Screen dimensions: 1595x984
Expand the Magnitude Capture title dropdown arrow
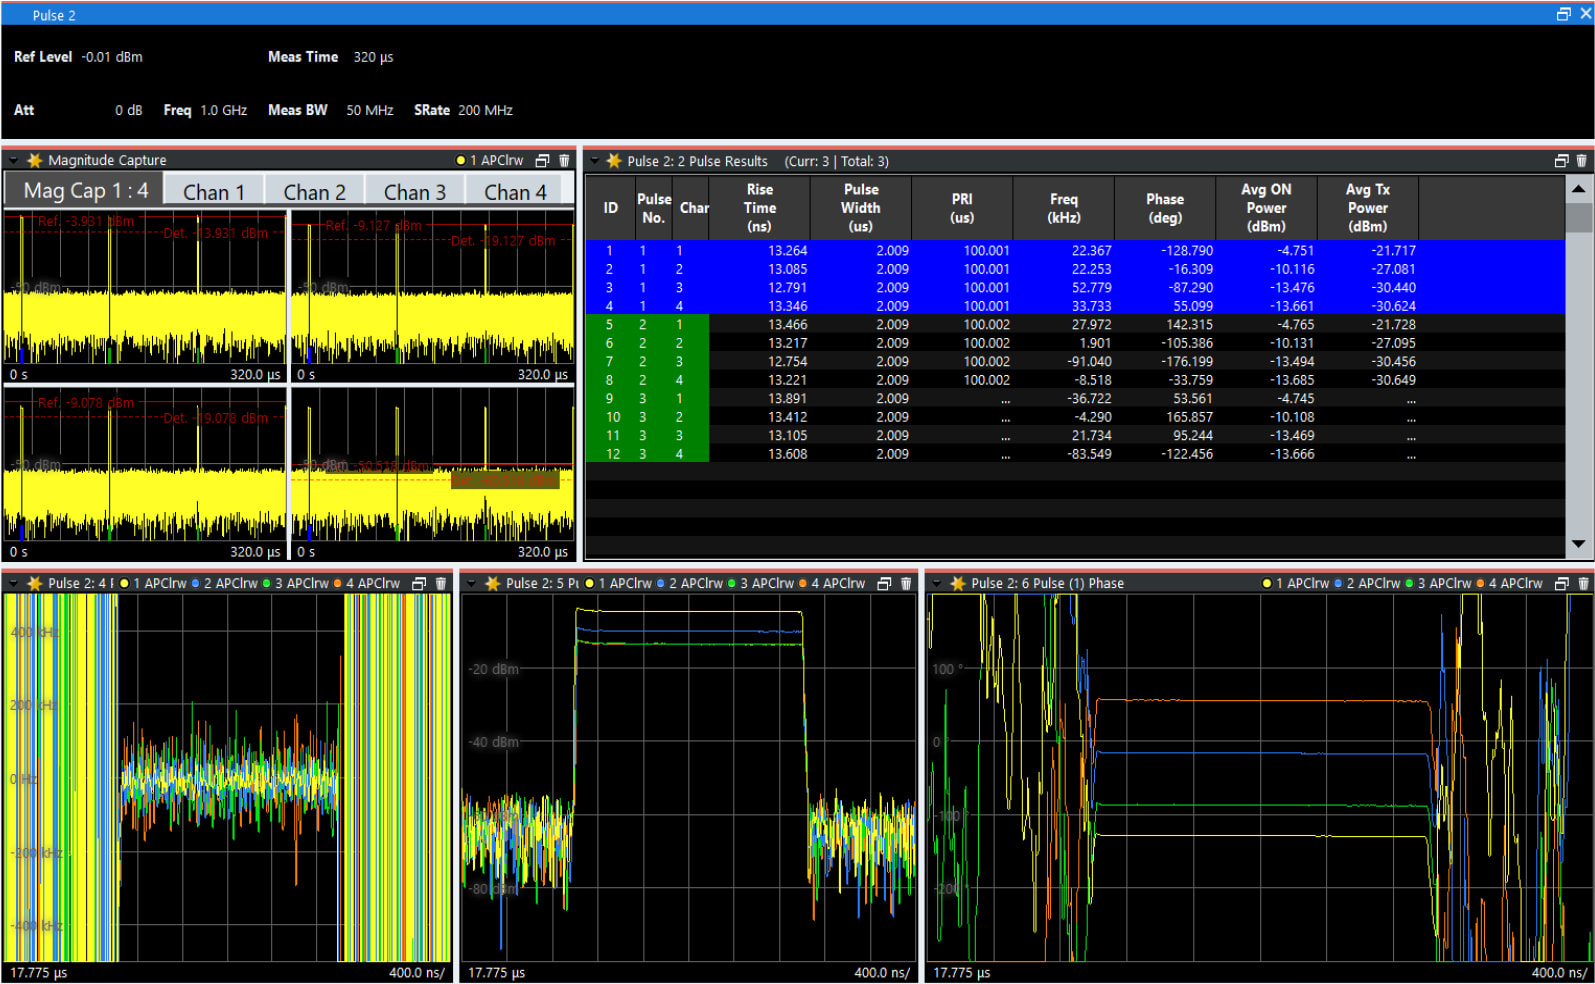pyautogui.click(x=14, y=161)
